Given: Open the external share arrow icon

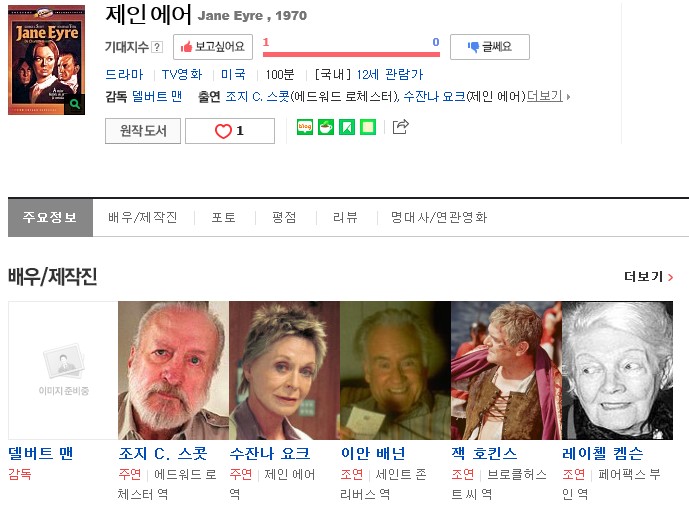Looking at the screenshot, I should pos(400,127).
